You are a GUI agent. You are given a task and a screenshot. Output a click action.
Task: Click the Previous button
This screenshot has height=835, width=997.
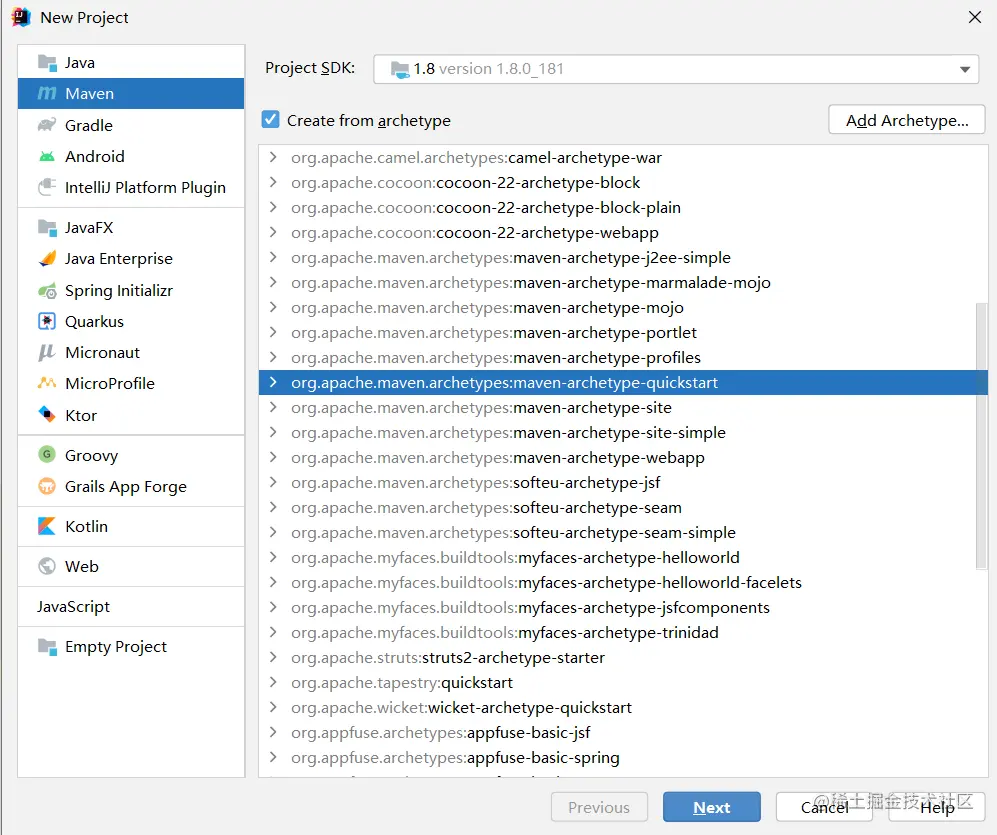coord(599,807)
